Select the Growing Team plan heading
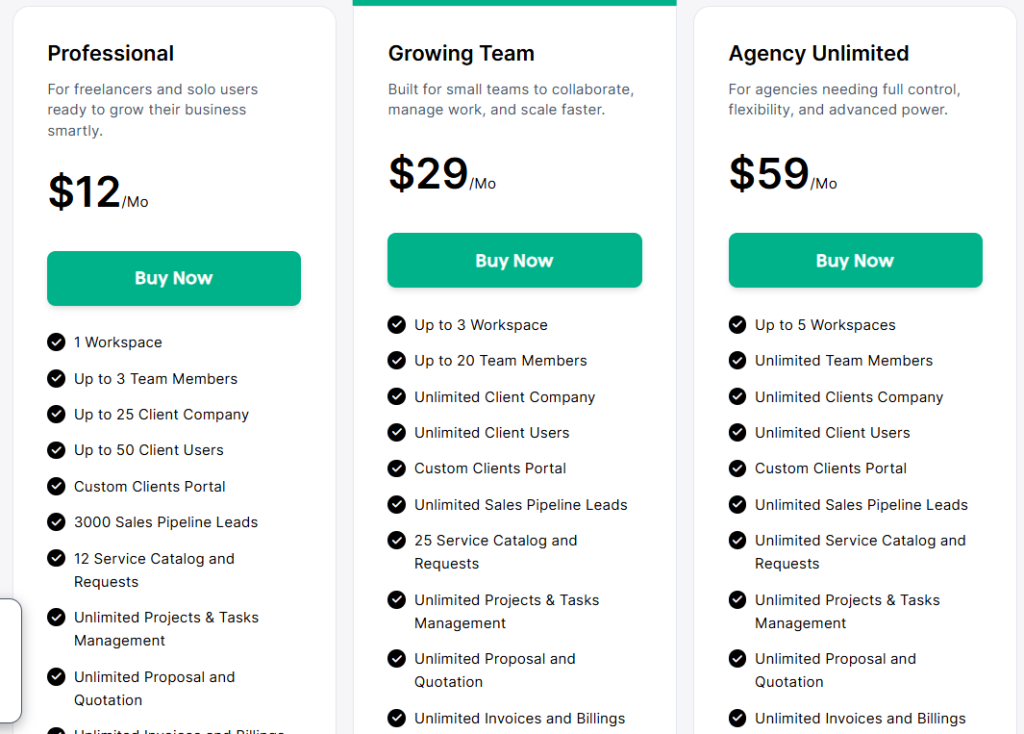 point(461,54)
